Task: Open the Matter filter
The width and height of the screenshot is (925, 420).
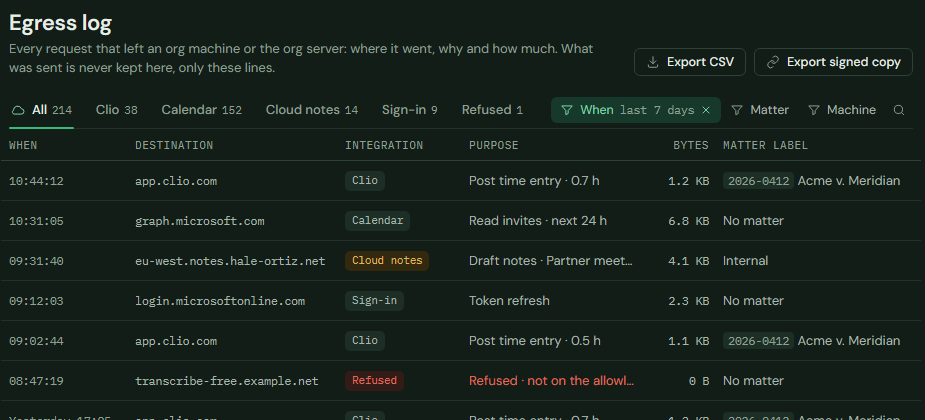Action: coord(760,110)
